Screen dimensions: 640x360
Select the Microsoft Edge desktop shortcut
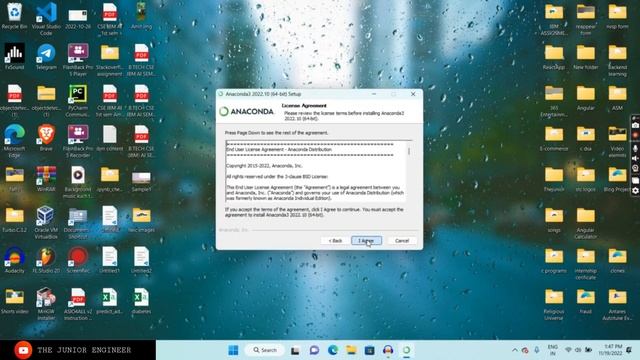click(x=14, y=141)
